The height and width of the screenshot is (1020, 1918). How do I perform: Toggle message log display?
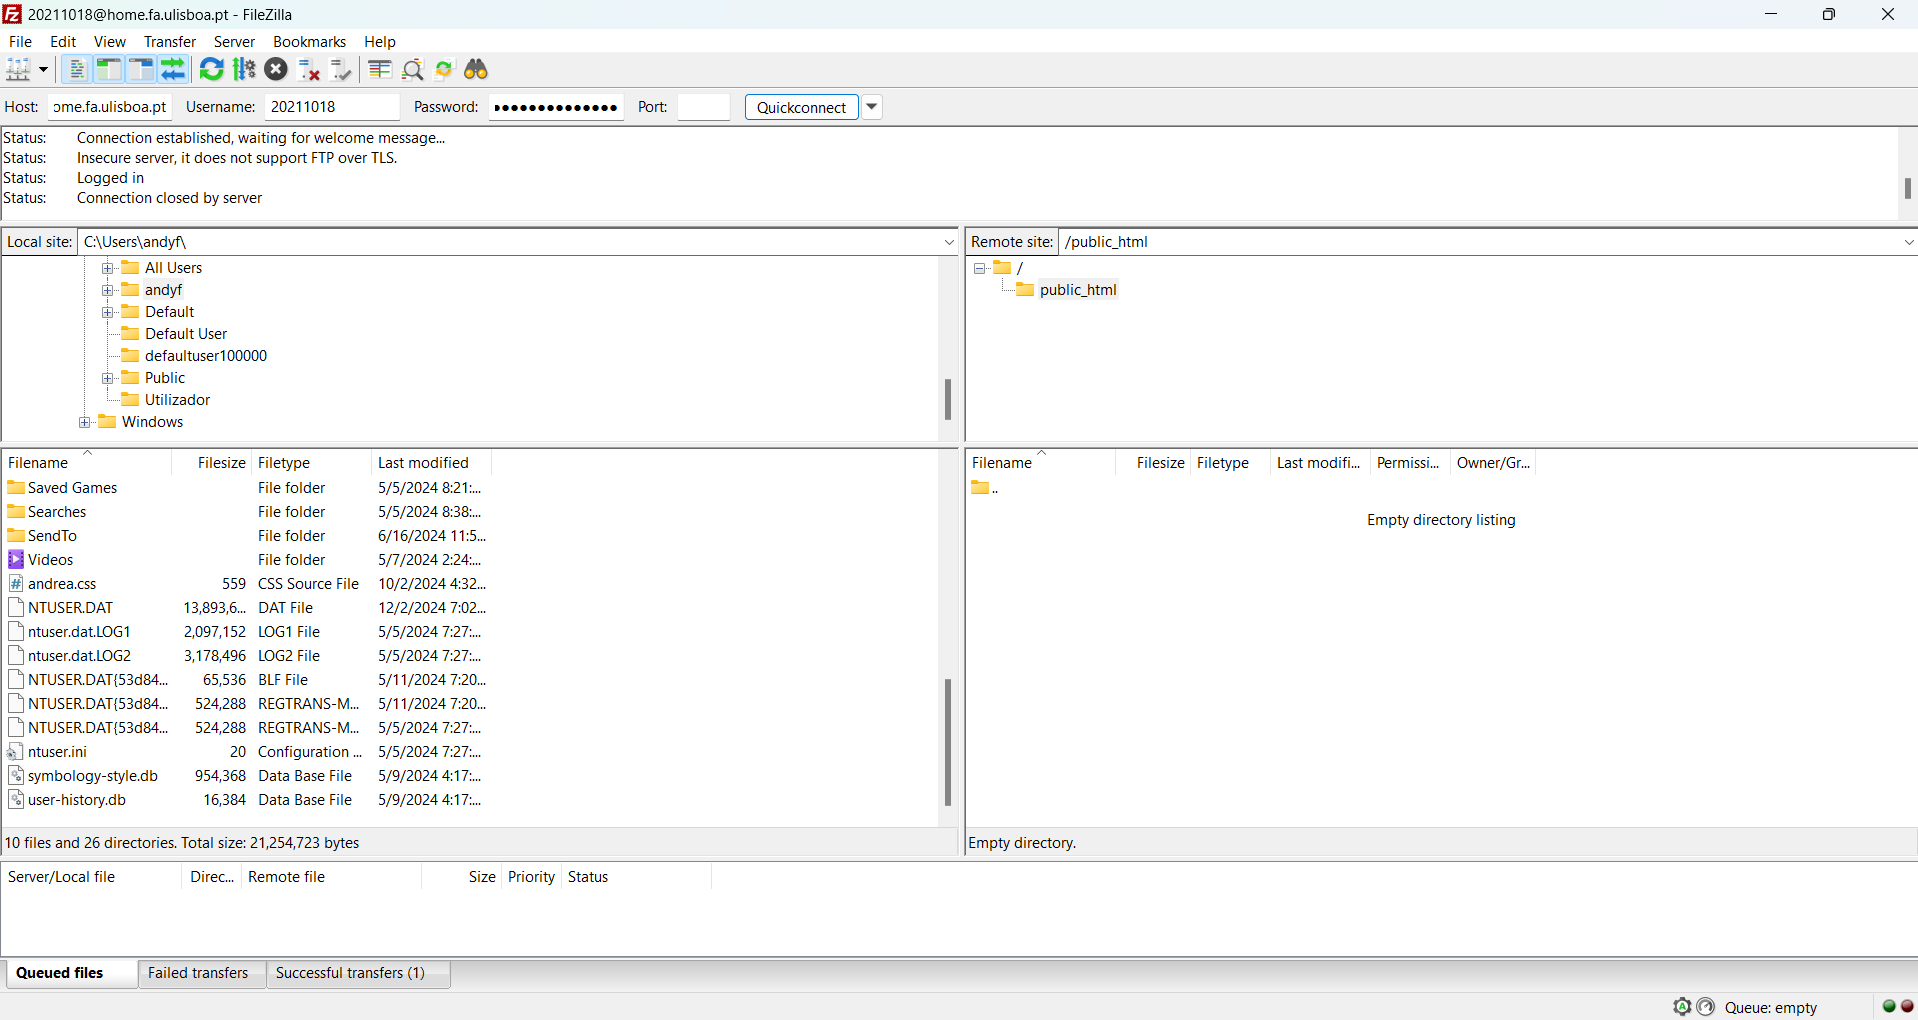(76, 69)
